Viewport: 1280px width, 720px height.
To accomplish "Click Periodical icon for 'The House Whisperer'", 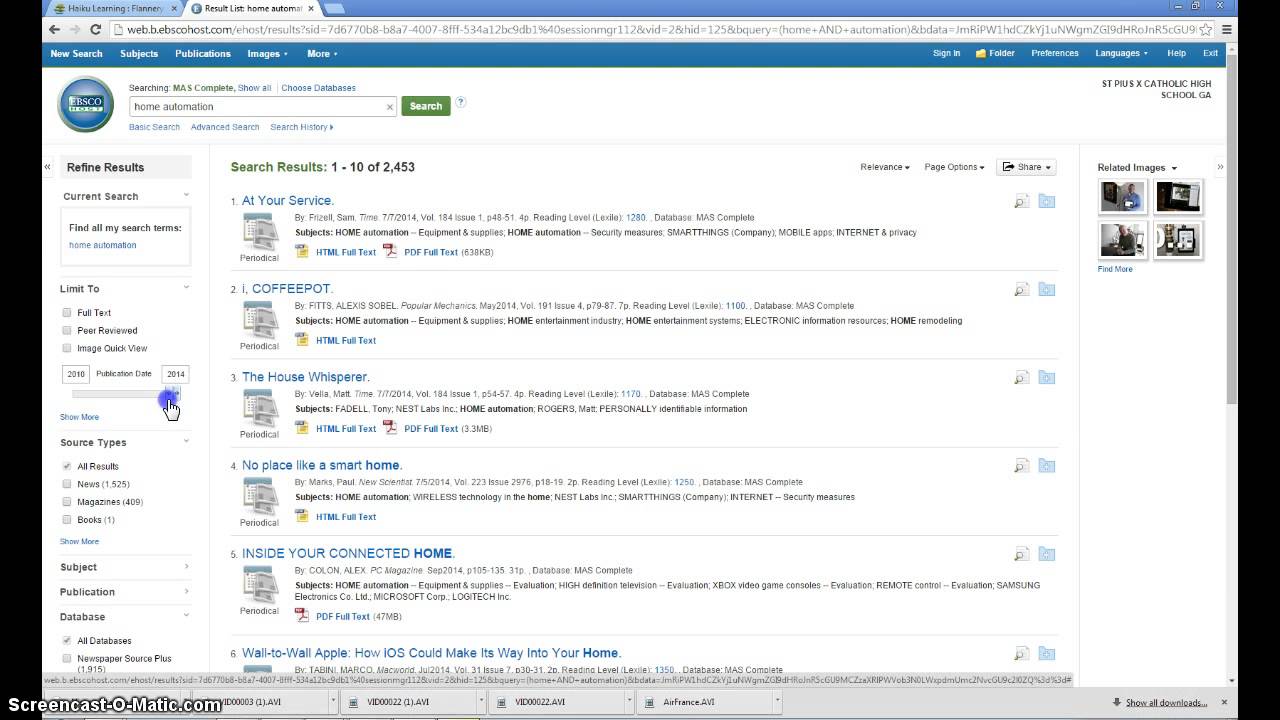I will point(260,408).
